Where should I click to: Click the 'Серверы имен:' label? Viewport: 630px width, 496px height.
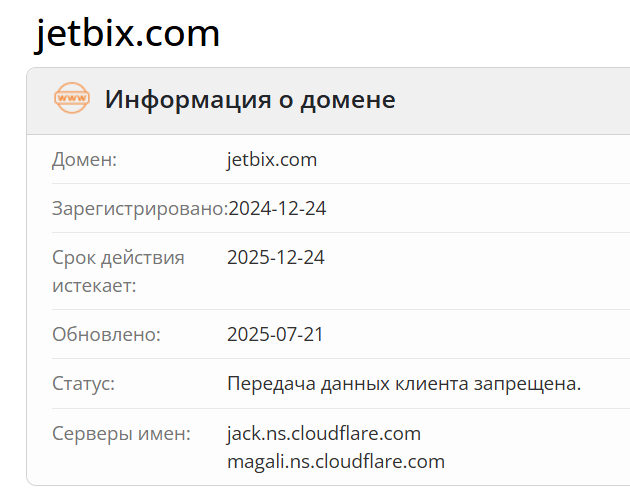[121, 434]
